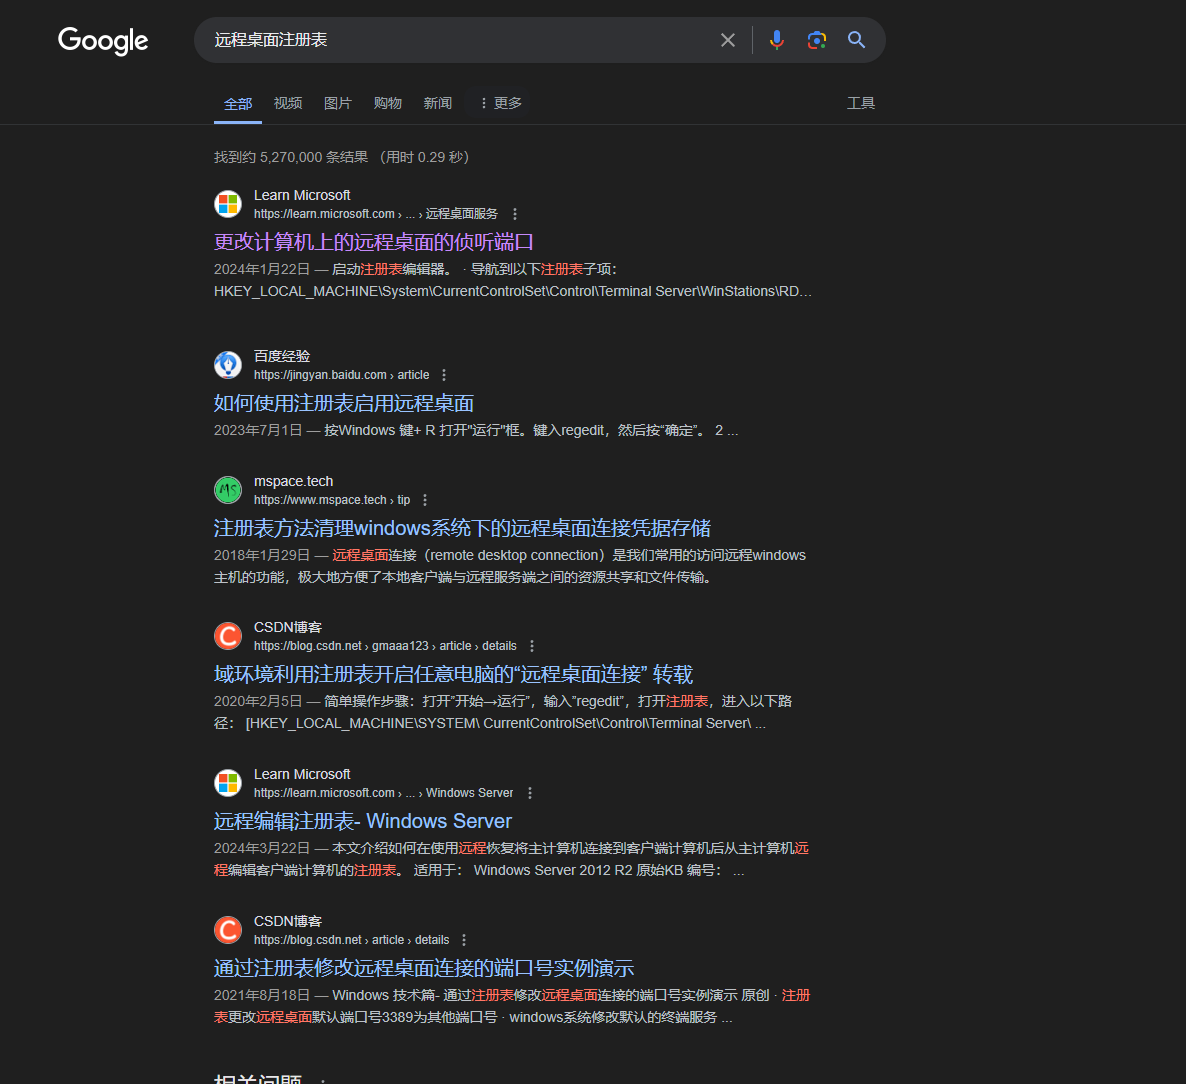Open the three-dot menu beside jingyan.baidu.com
This screenshot has width=1186, height=1084.
[444, 375]
